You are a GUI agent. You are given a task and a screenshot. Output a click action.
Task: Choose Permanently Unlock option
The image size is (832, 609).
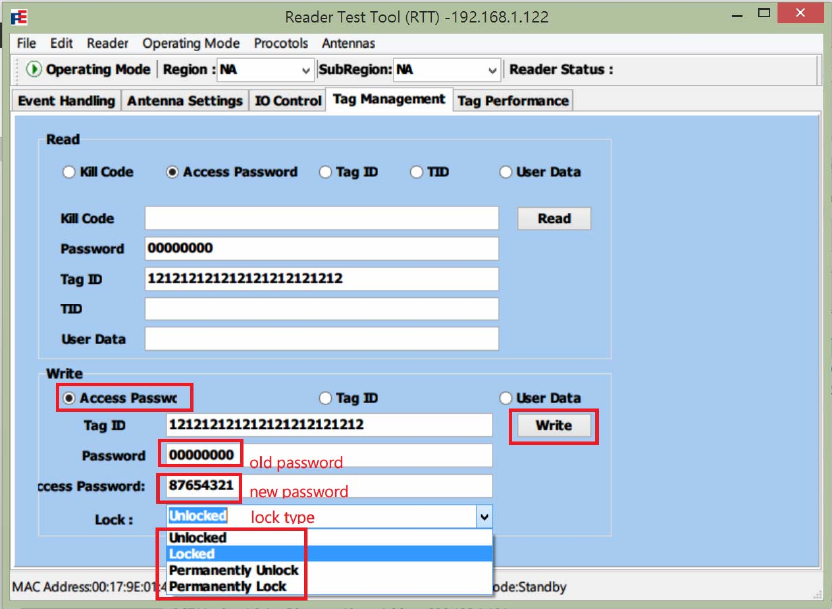coord(330,570)
